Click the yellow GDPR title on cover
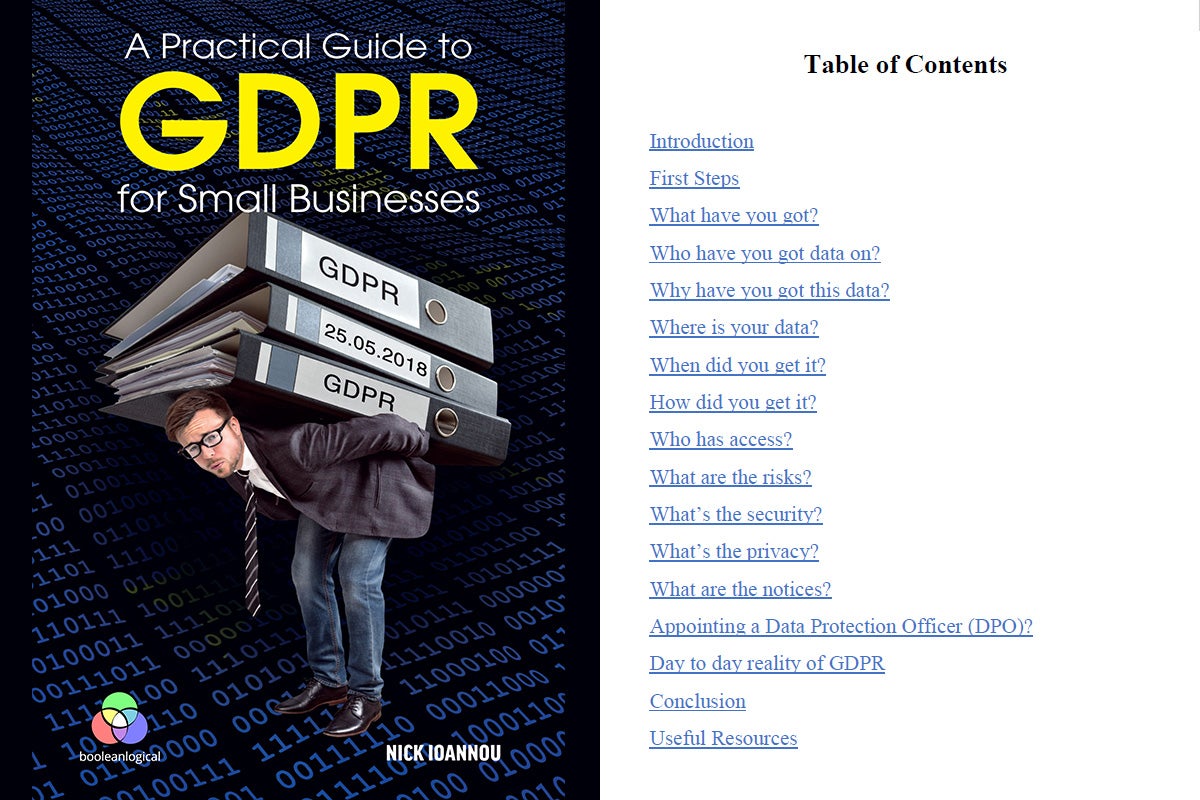Screen dimensions: 1200x800 pyautogui.click(x=298, y=122)
